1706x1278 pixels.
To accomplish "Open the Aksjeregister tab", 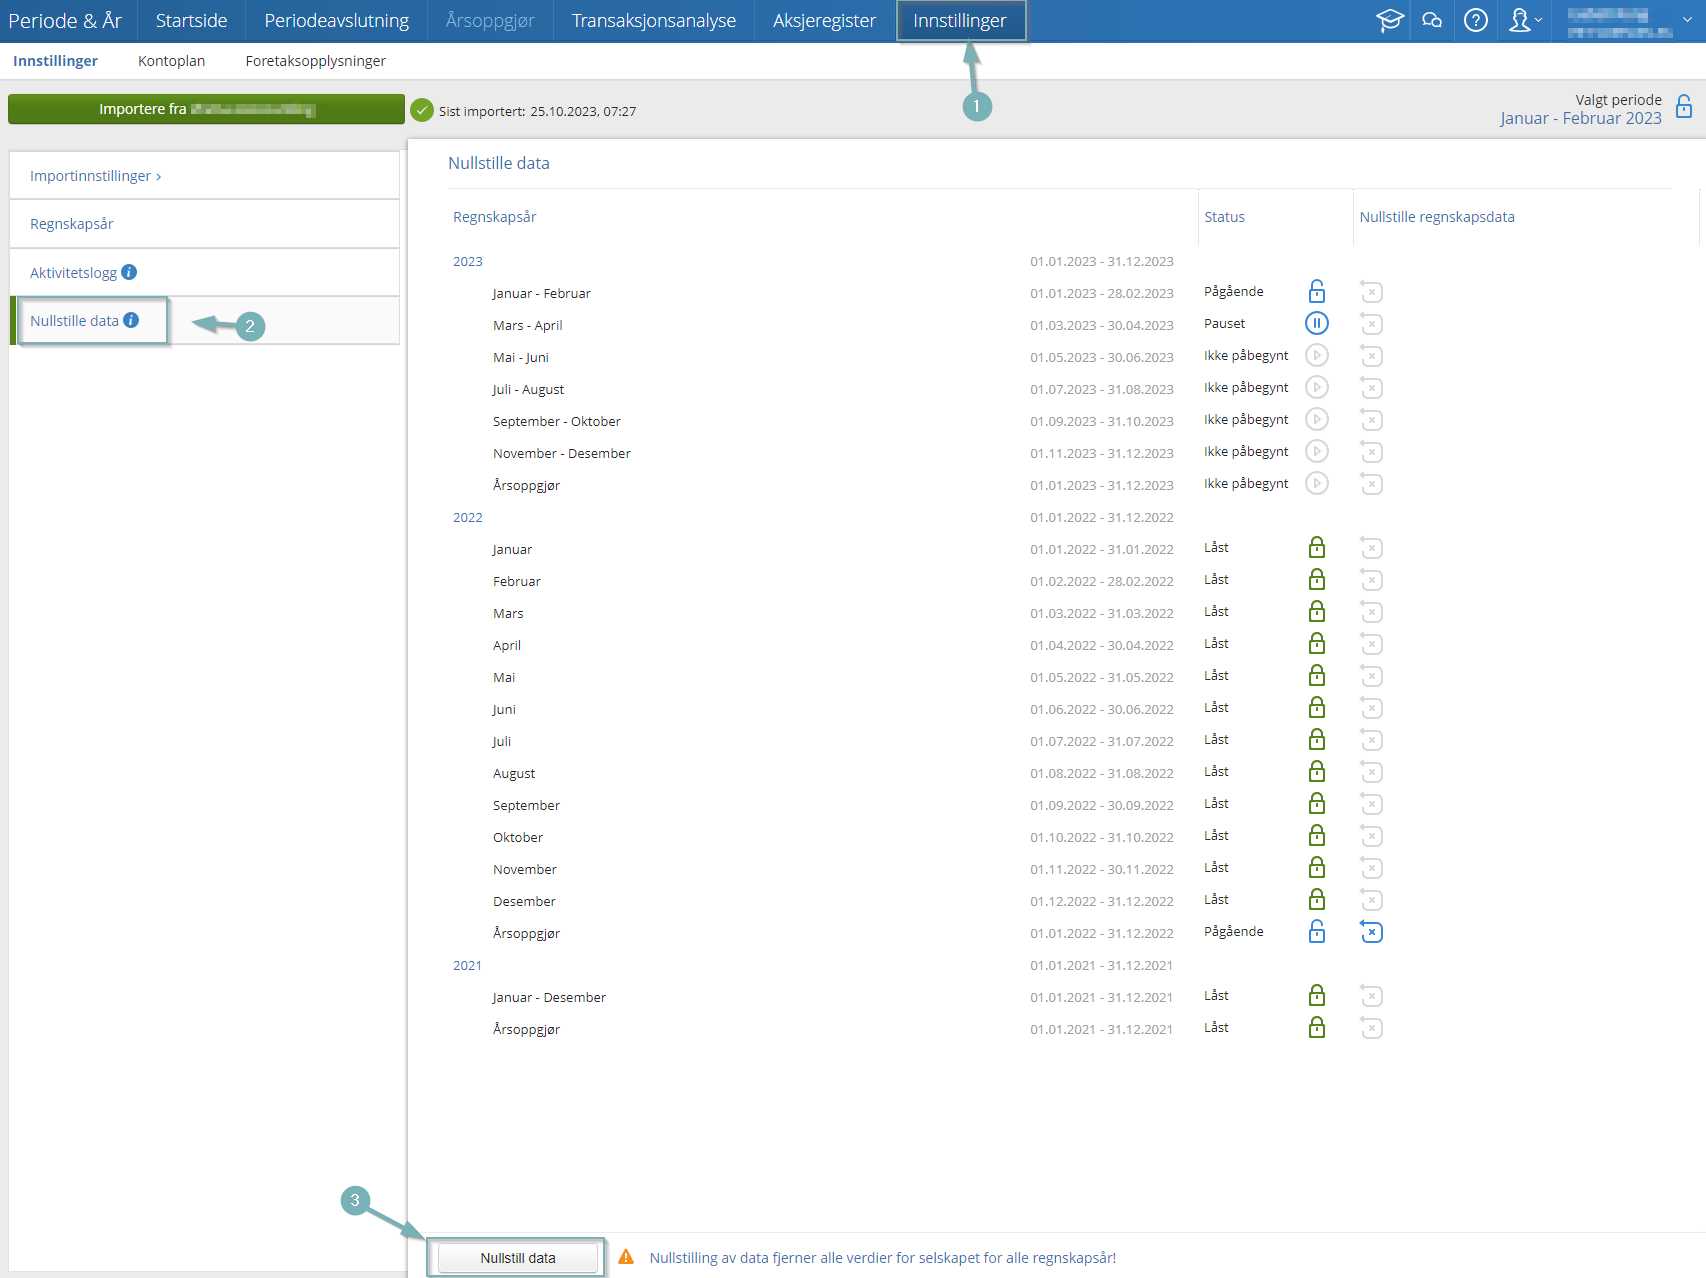I will [824, 20].
